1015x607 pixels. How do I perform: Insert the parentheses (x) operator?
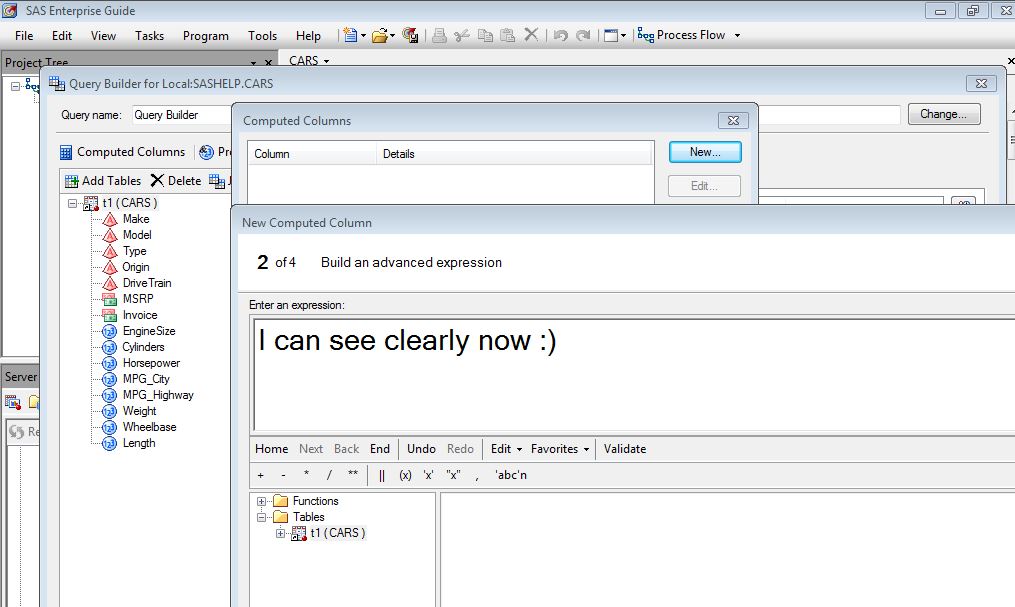pyautogui.click(x=405, y=475)
